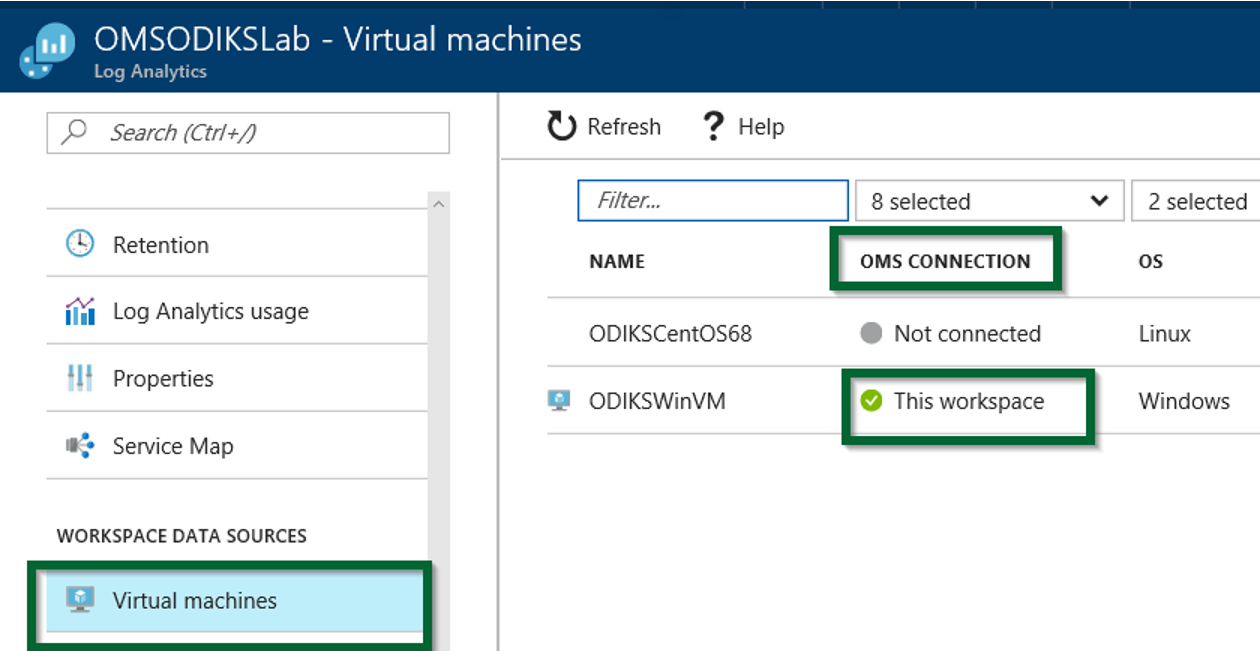This screenshot has height=651, width=1260.
Task: Open the Properties menu item
Action: click(237, 378)
